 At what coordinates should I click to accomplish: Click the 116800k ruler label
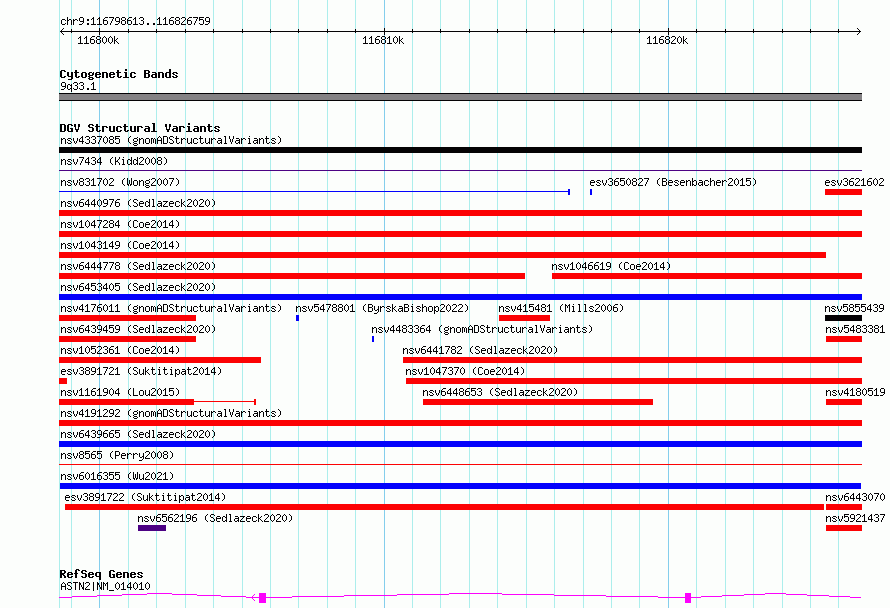click(98, 40)
